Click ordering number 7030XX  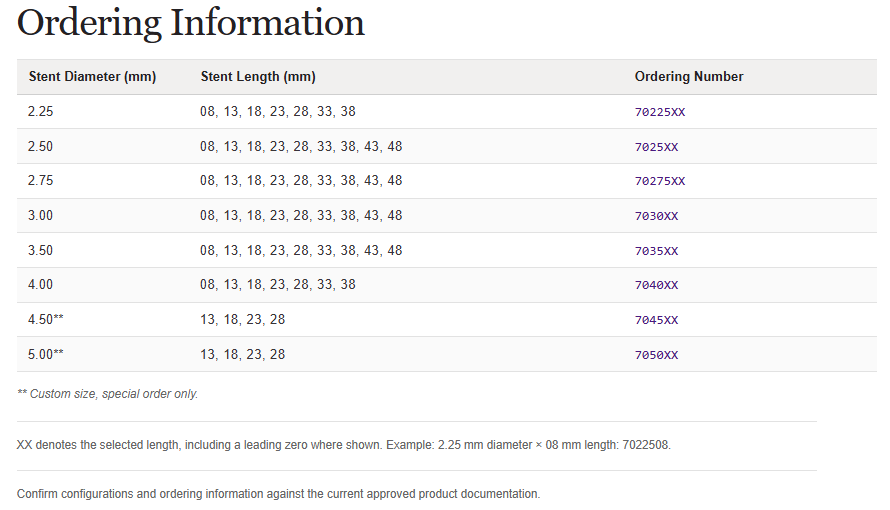pos(656,216)
